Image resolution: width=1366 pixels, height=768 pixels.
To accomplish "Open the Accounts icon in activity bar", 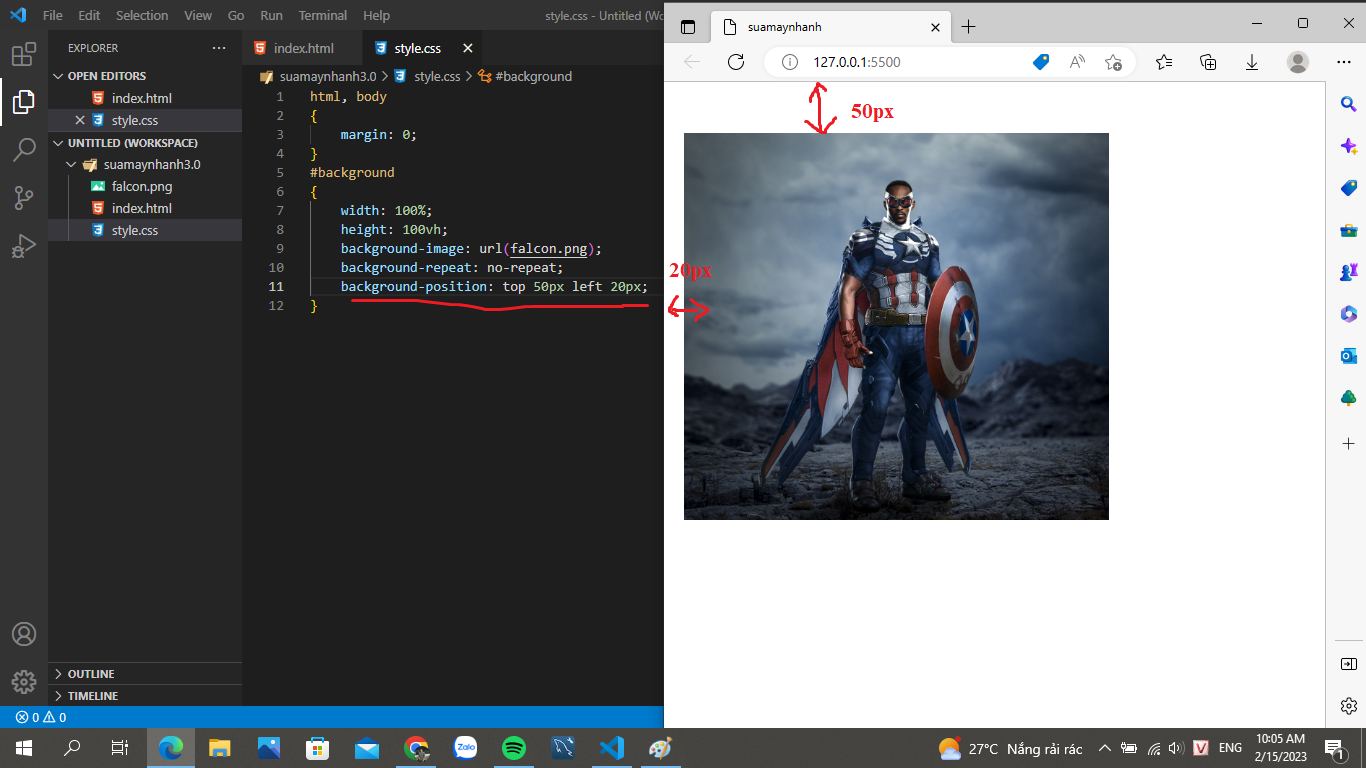I will [23, 634].
